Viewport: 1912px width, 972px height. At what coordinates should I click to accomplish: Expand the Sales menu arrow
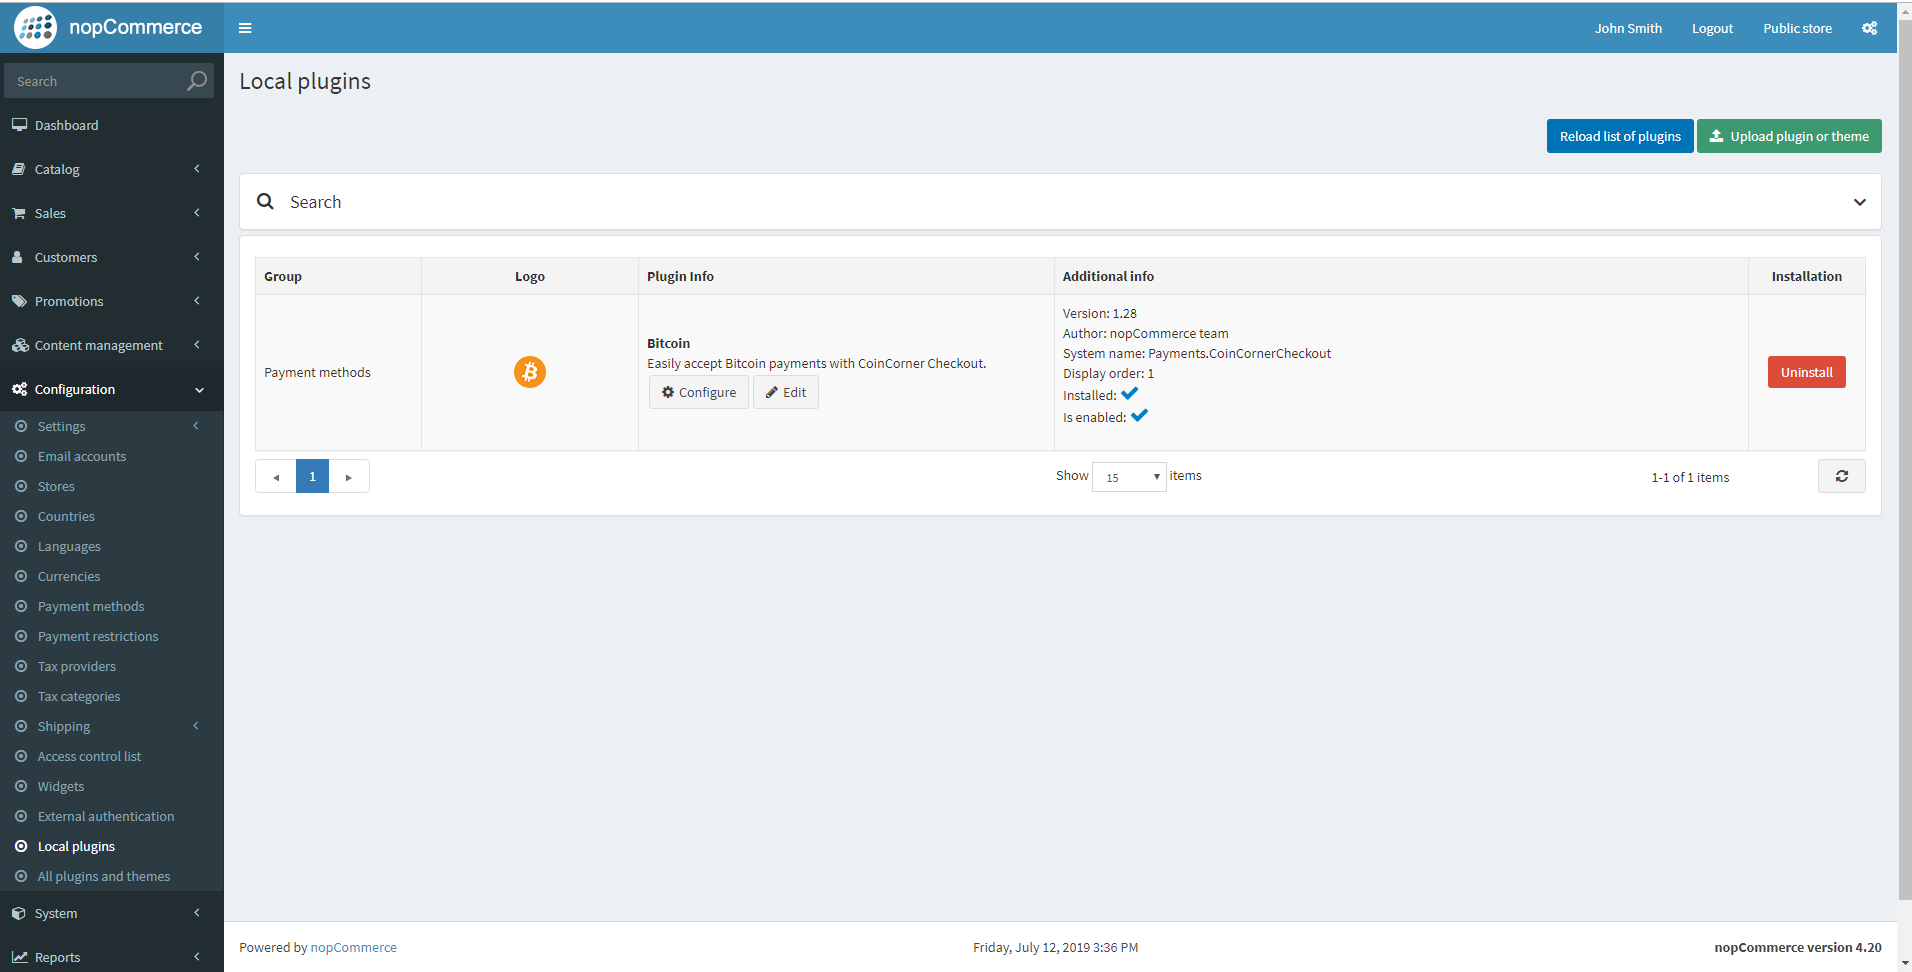pos(197,213)
